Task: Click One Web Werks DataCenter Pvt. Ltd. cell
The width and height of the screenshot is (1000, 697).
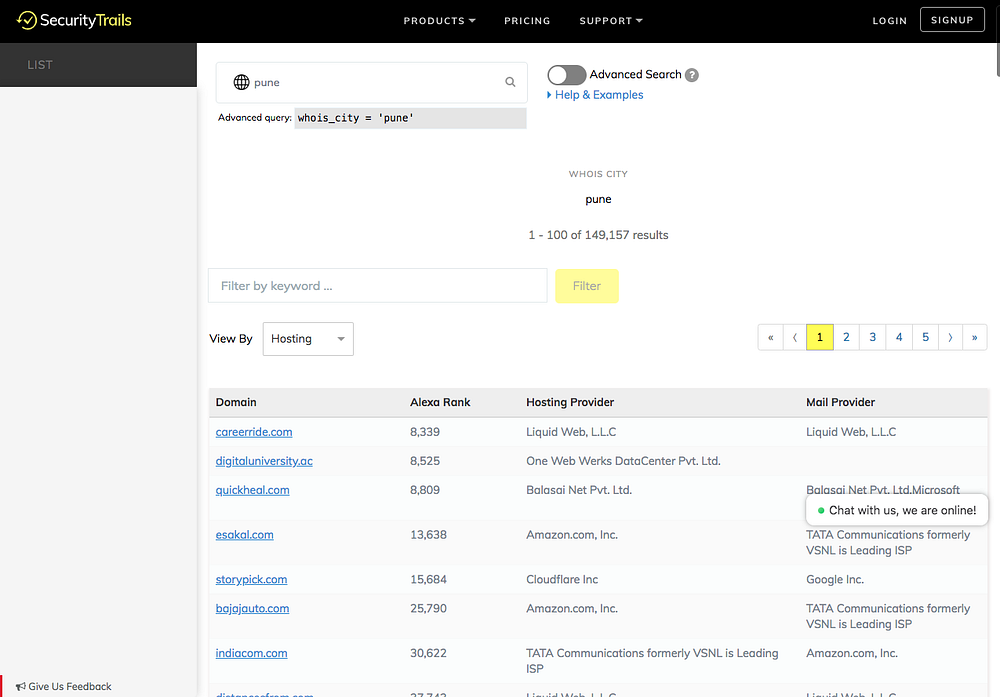Action: coord(623,461)
